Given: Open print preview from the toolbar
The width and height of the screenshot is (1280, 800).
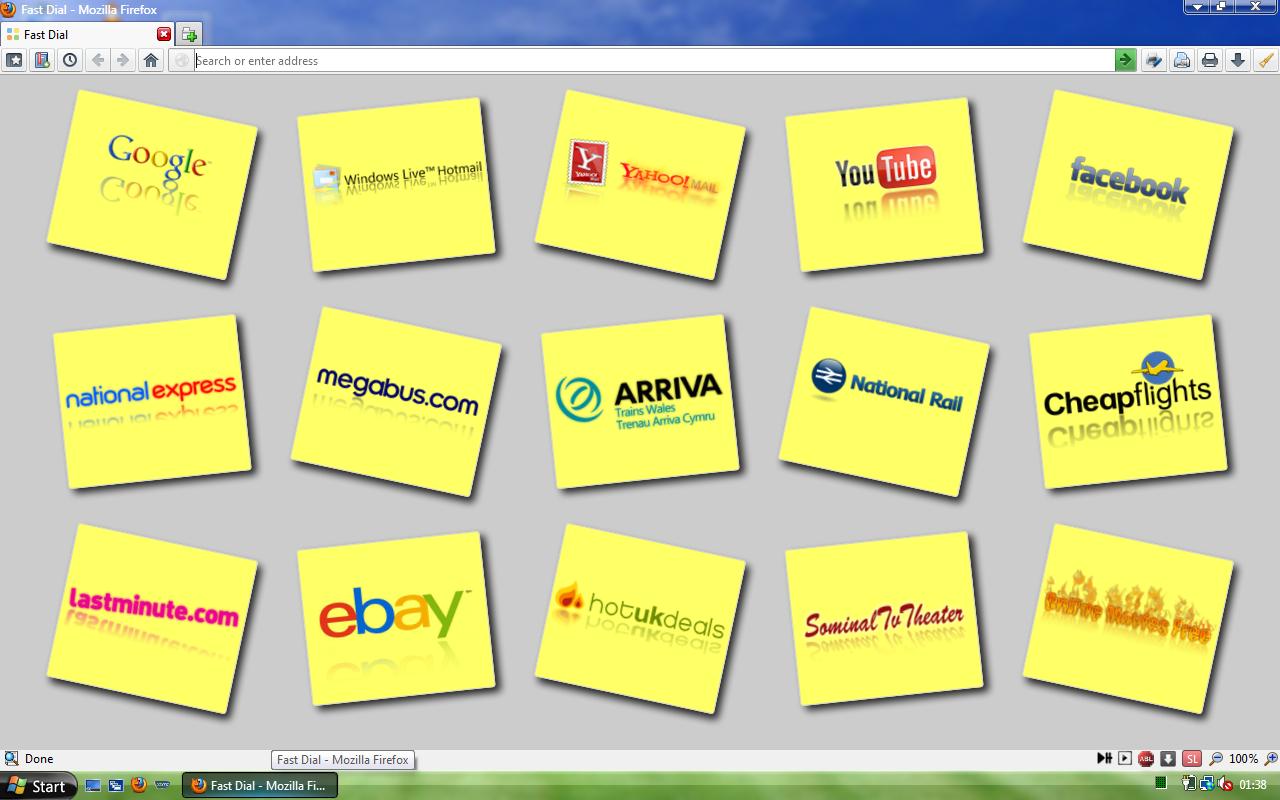Looking at the screenshot, I should tap(1182, 60).
